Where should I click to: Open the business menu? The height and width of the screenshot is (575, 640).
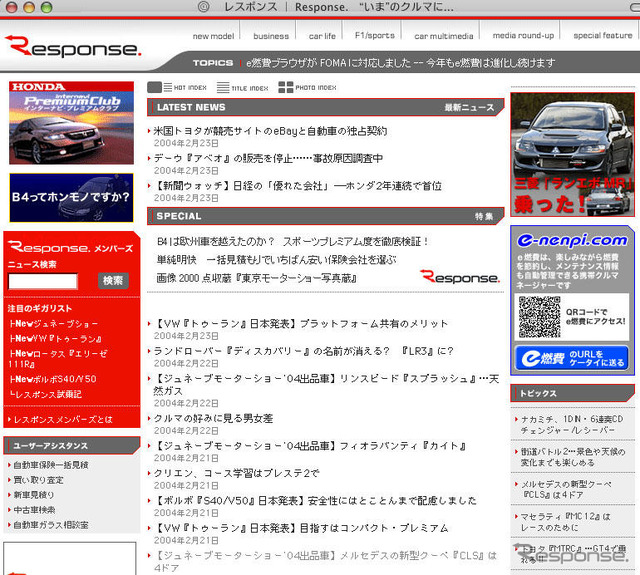click(271, 36)
